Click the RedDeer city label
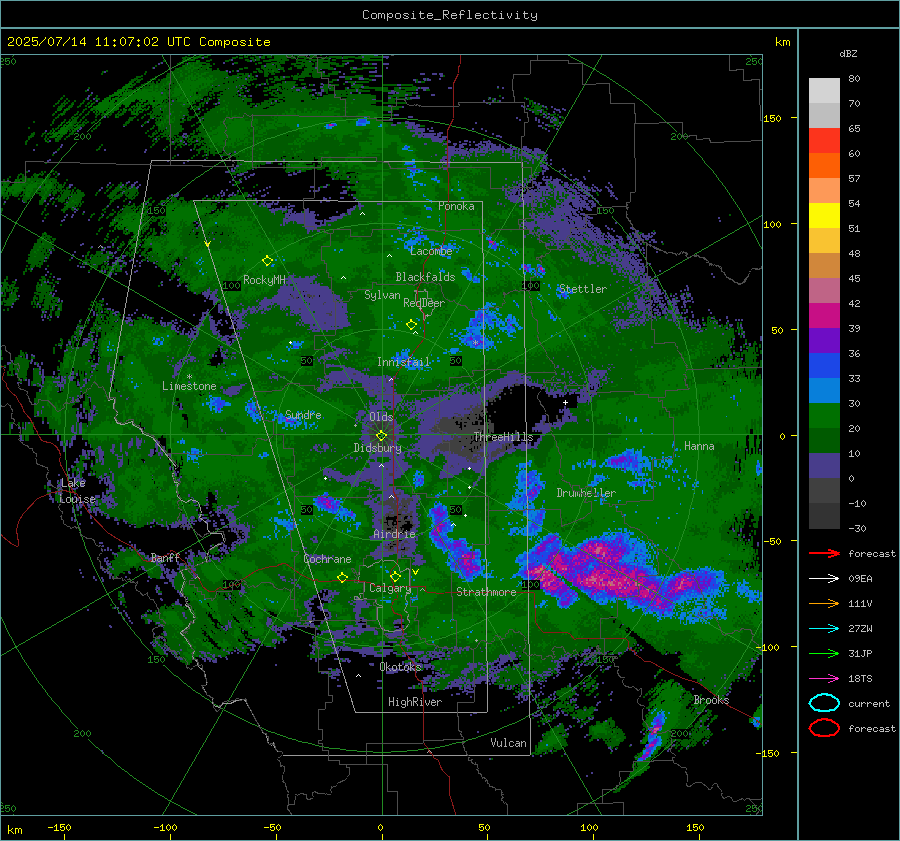The width and height of the screenshot is (900, 841). pos(424,303)
